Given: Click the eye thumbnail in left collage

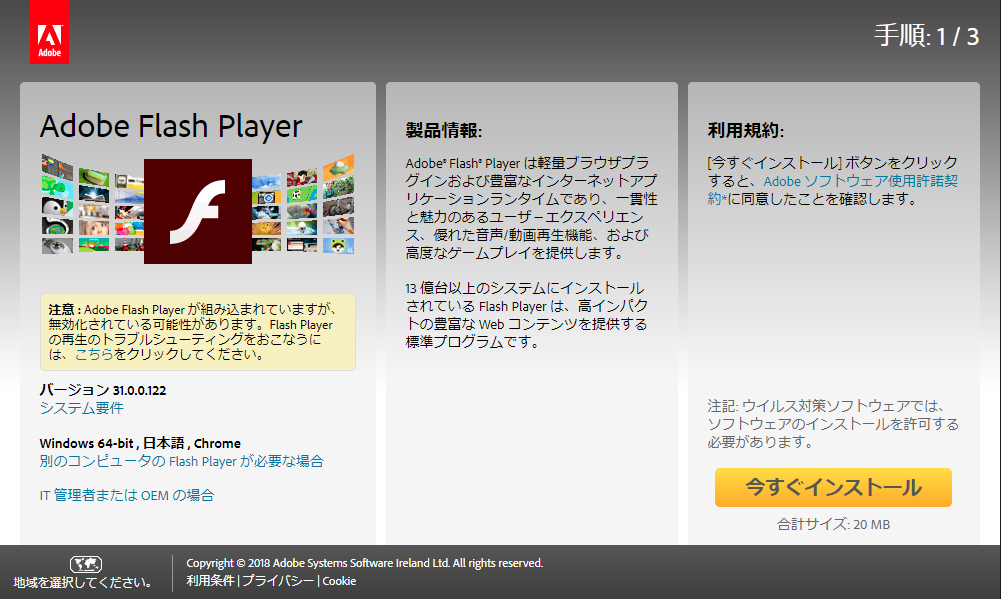Looking at the screenshot, I should tap(57, 245).
